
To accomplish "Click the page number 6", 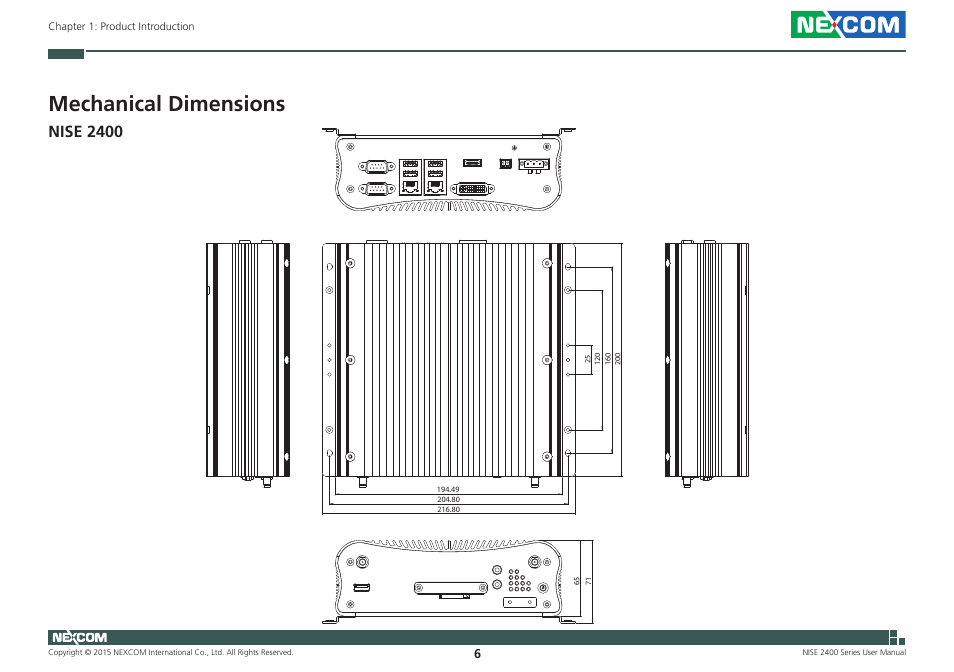I will [477, 654].
